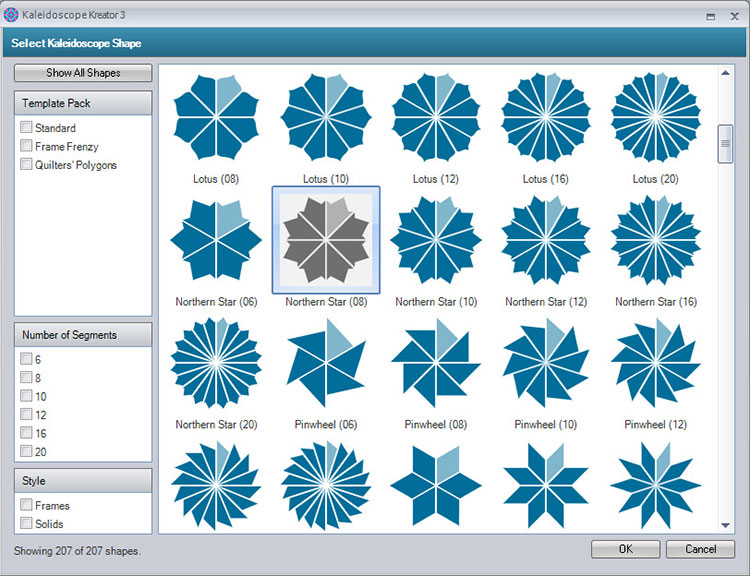Click the scrollbar down arrow

pyautogui.click(x=726, y=525)
